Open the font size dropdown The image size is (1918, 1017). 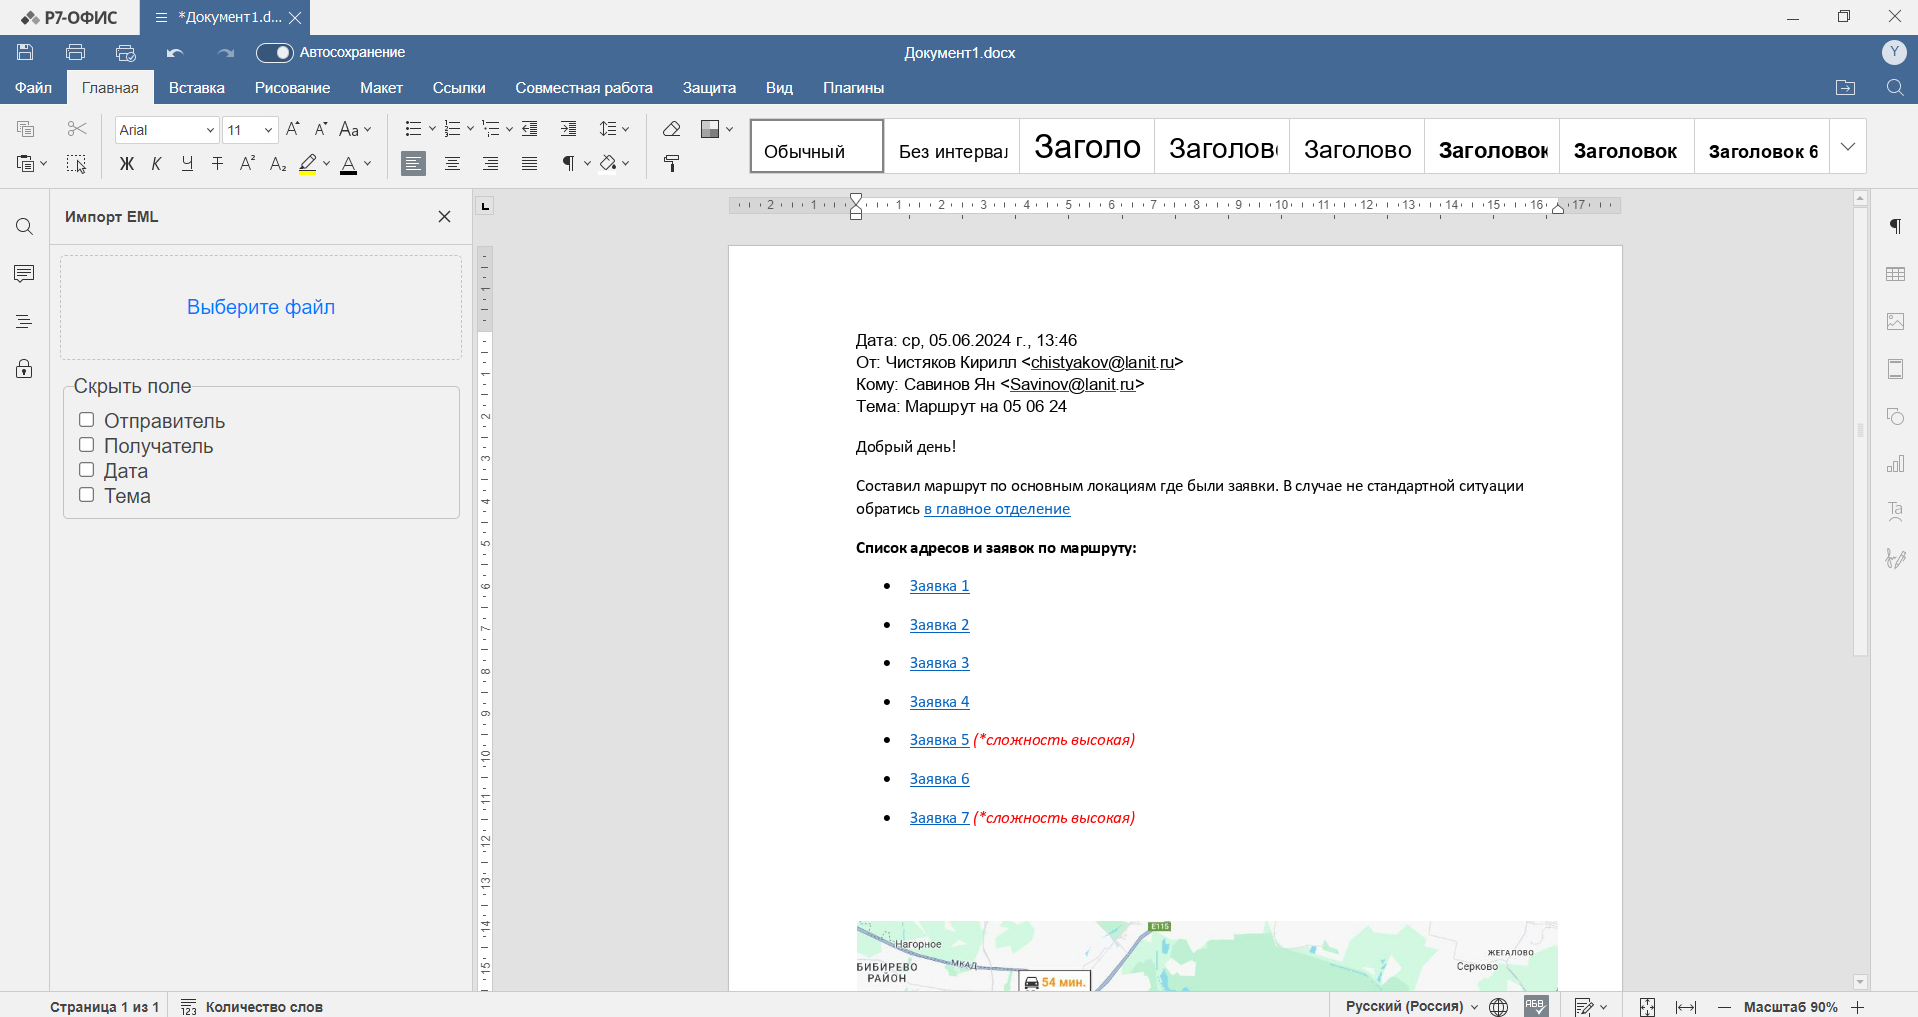[x=268, y=130]
